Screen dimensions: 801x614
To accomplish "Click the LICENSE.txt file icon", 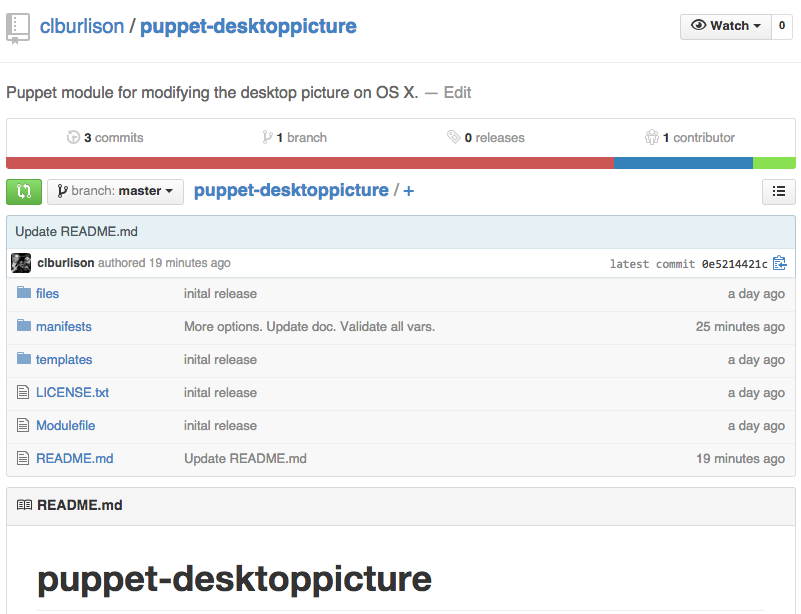I will 23,392.
